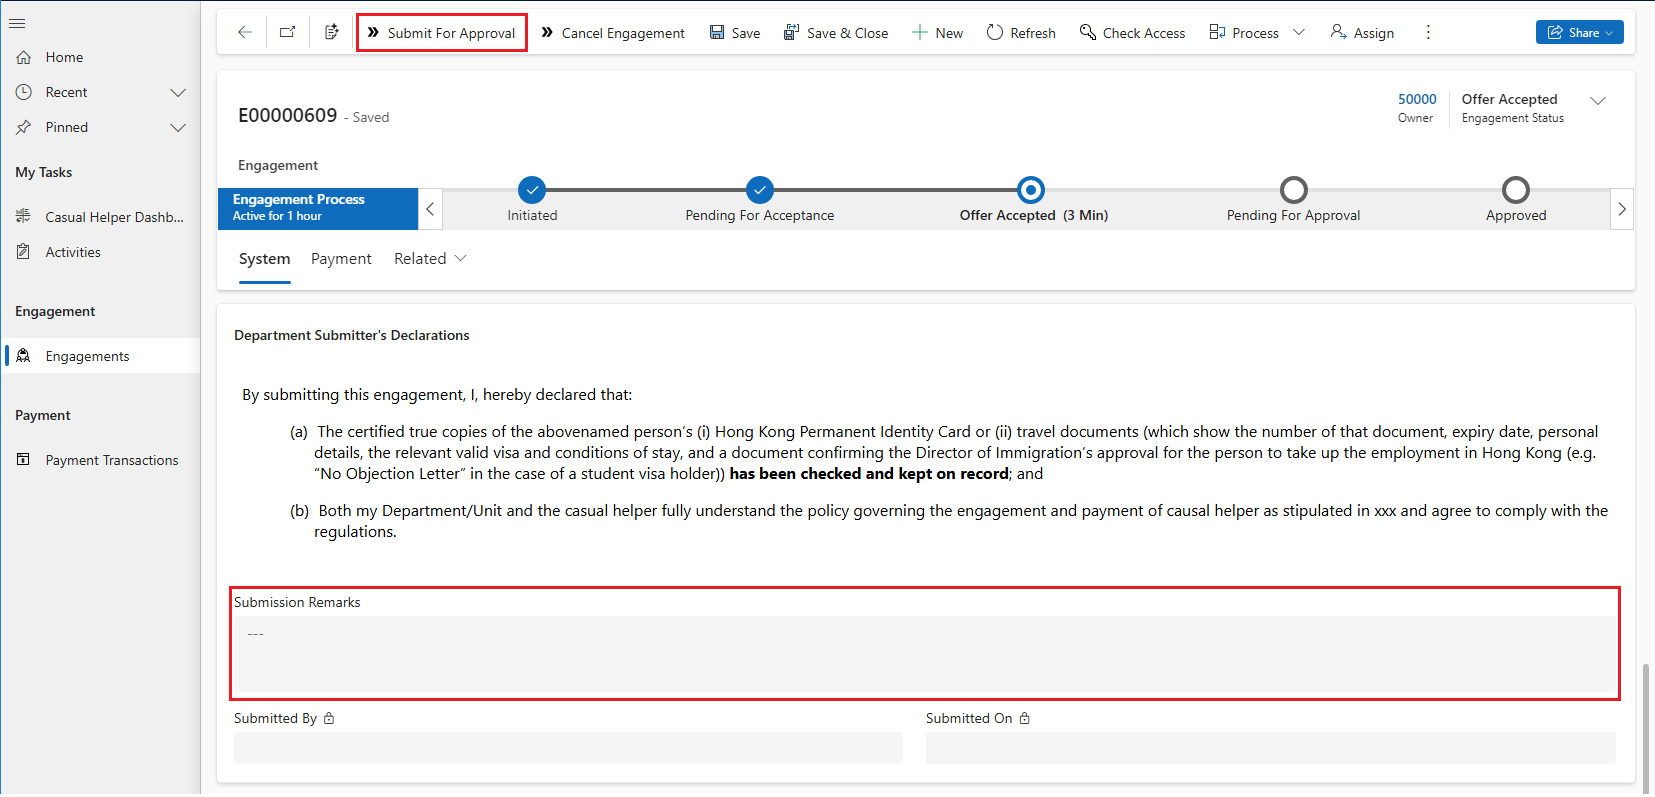Open the Share button dropdown arrow
Image resolution: width=1655 pixels, height=797 pixels.
(x=1609, y=33)
